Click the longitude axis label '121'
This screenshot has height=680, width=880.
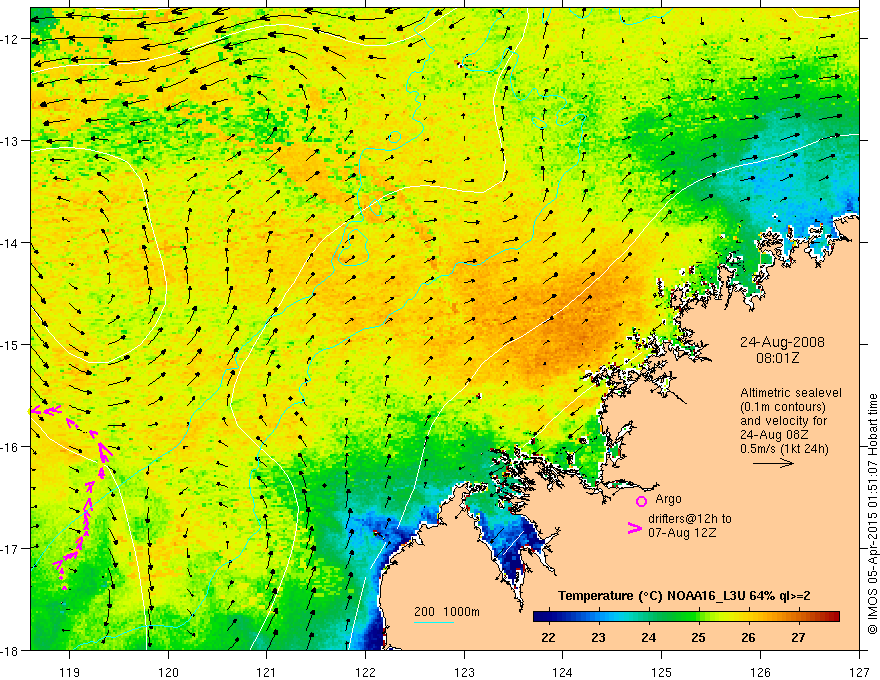267,672
